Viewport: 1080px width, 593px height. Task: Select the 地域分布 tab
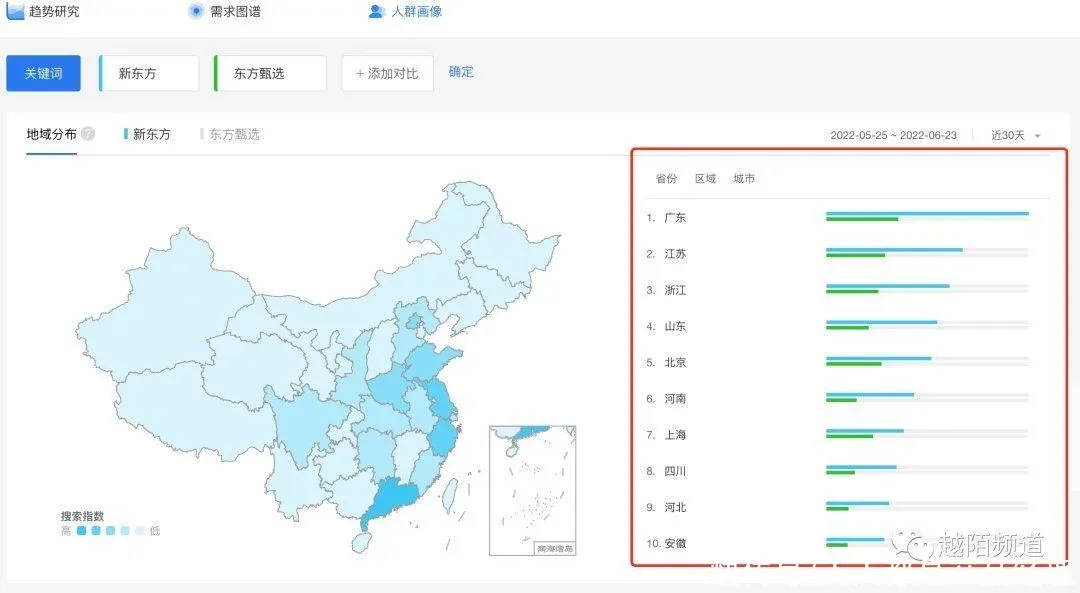(x=53, y=132)
